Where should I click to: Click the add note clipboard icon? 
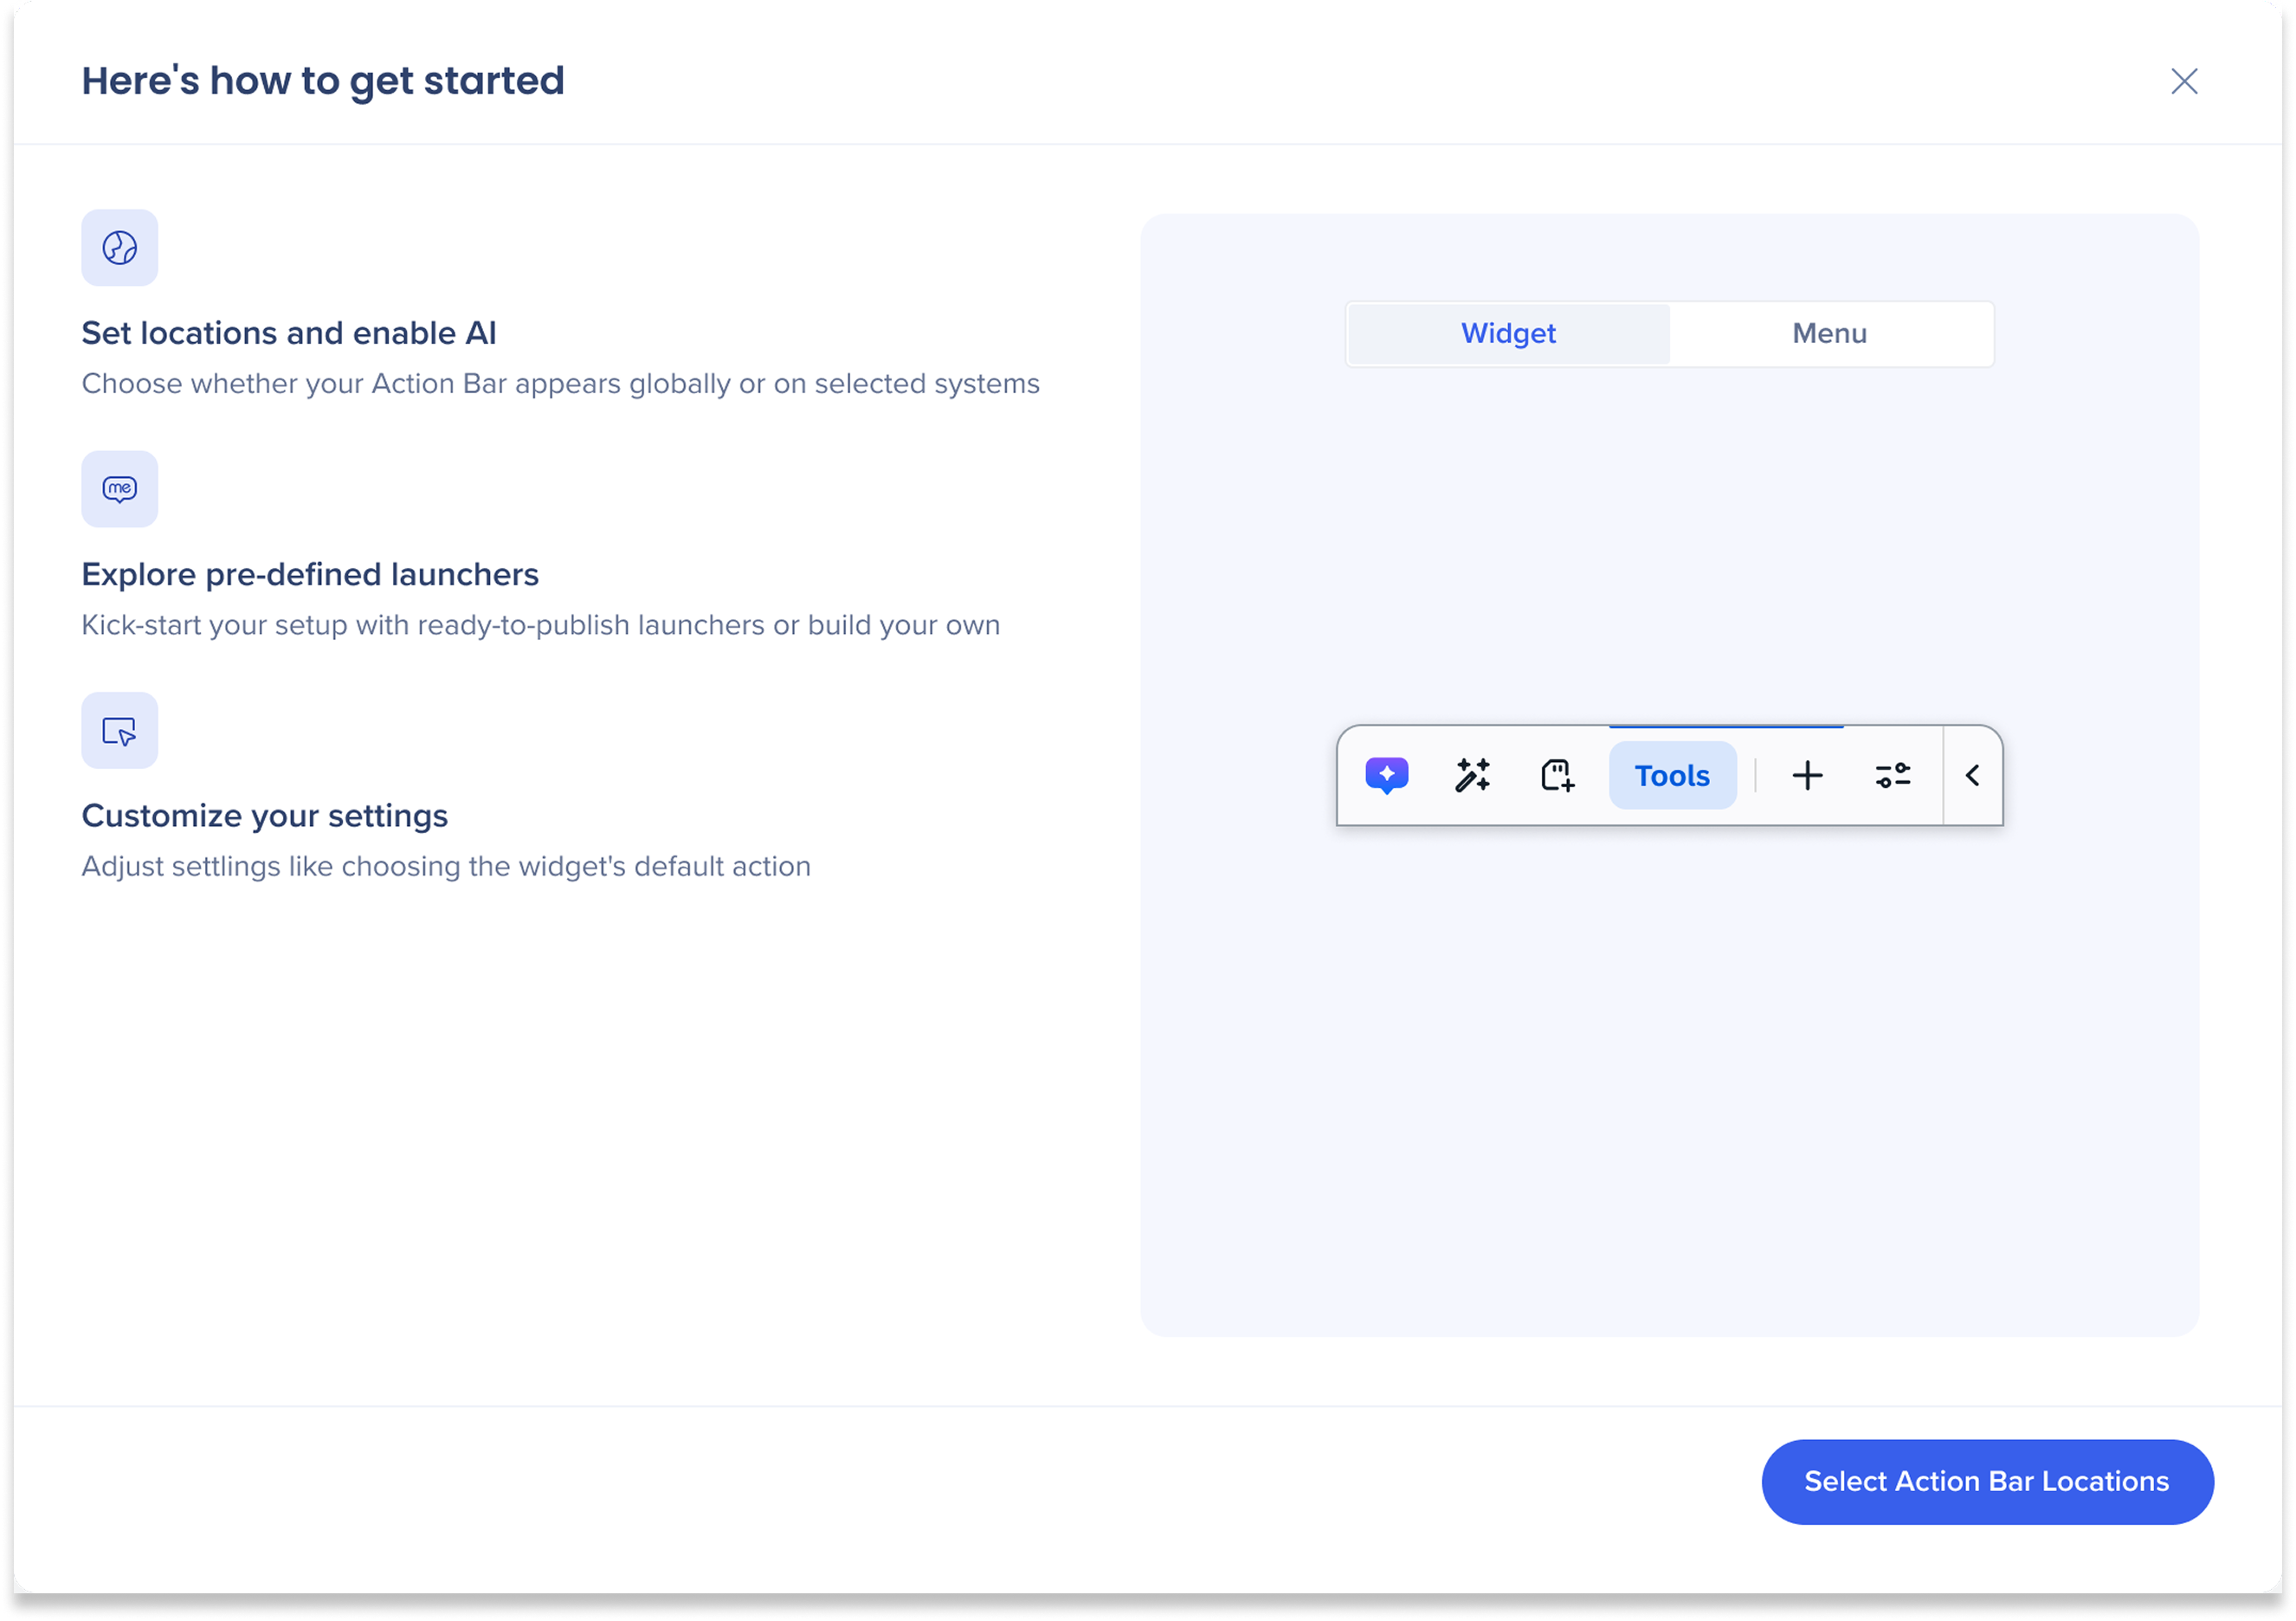[x=1558, y=775]
